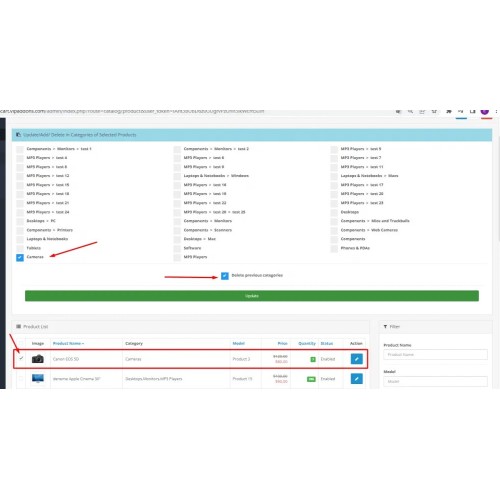Screen dimensions: 500x500
Task: Click into the Model filter input
Action: pos(435,381)
